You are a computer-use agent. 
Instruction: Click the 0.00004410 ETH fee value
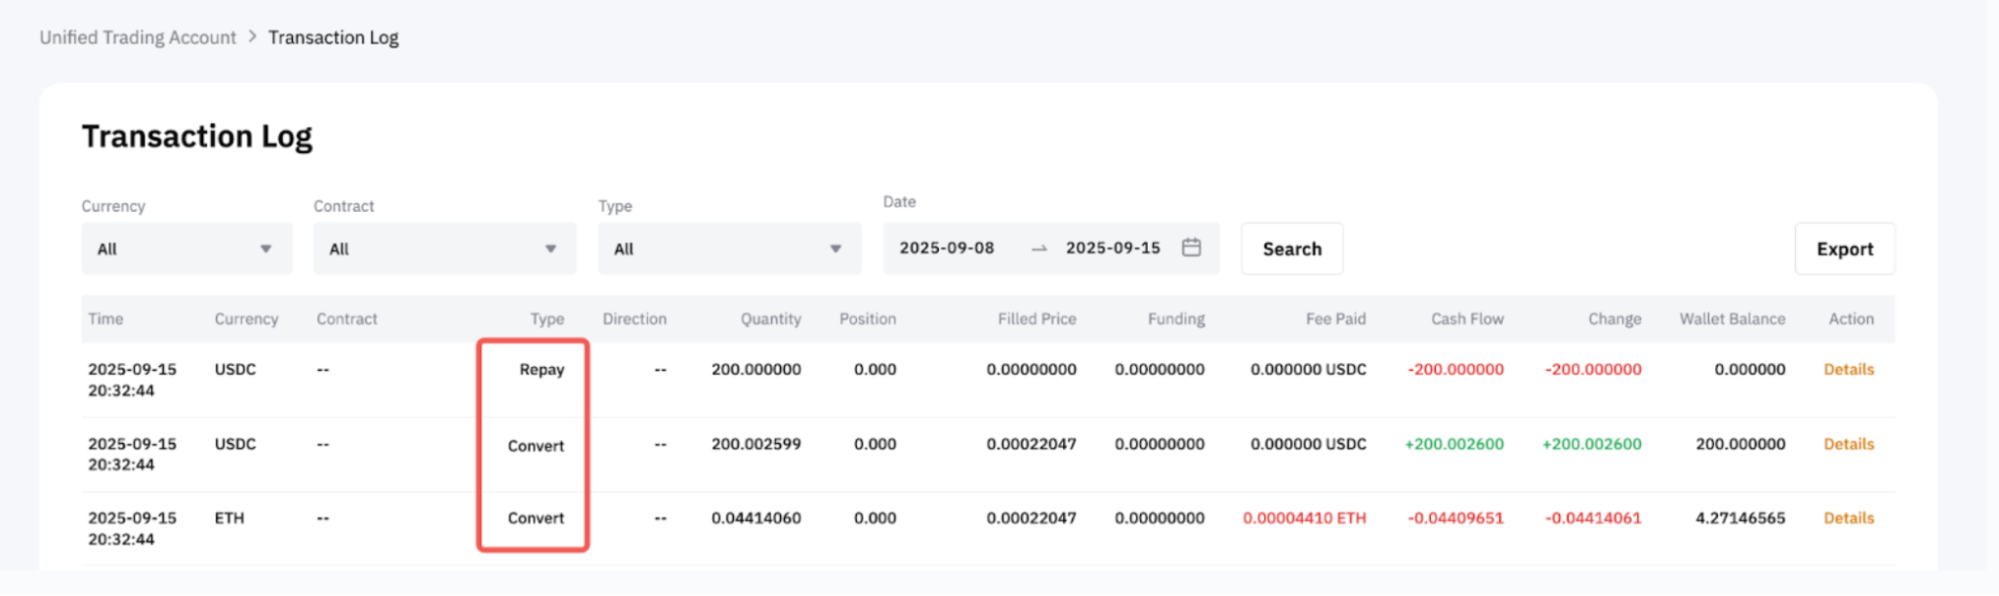click(x=1304, y=518)
